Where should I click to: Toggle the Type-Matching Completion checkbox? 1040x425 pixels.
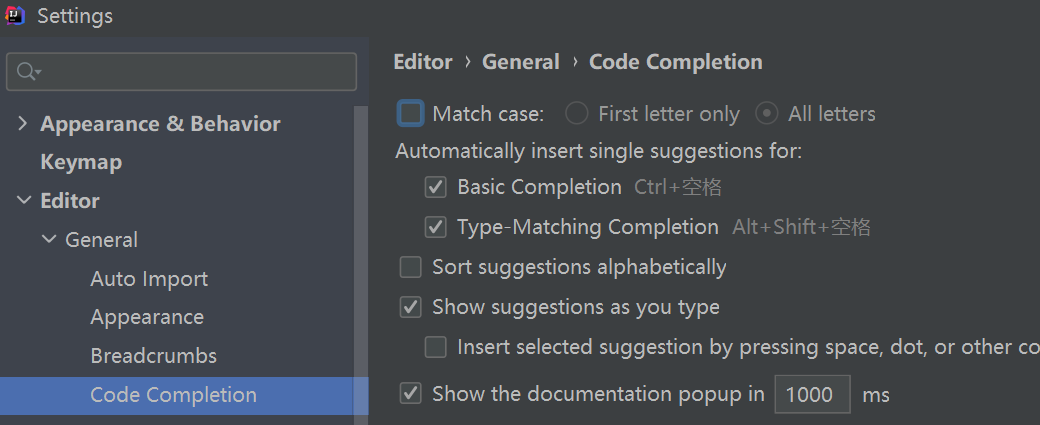tap(435, 228)
